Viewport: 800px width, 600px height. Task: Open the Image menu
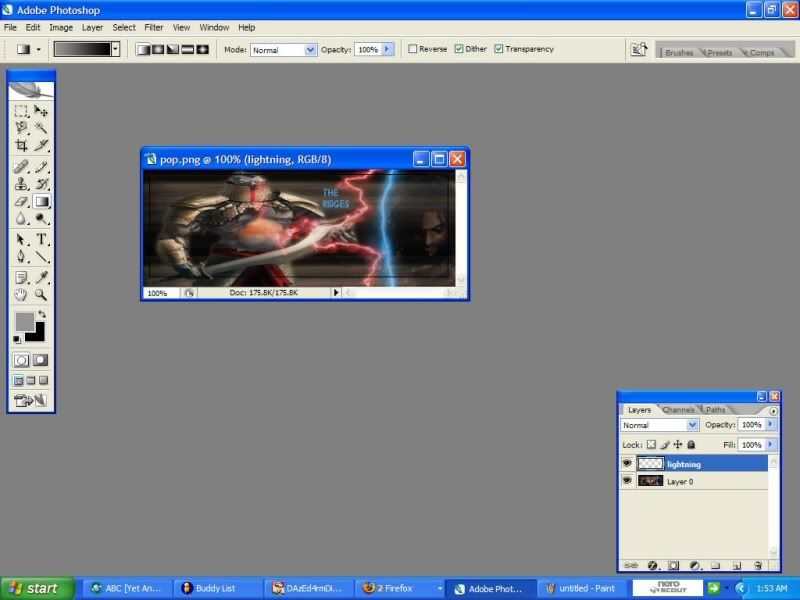(61, 28)
